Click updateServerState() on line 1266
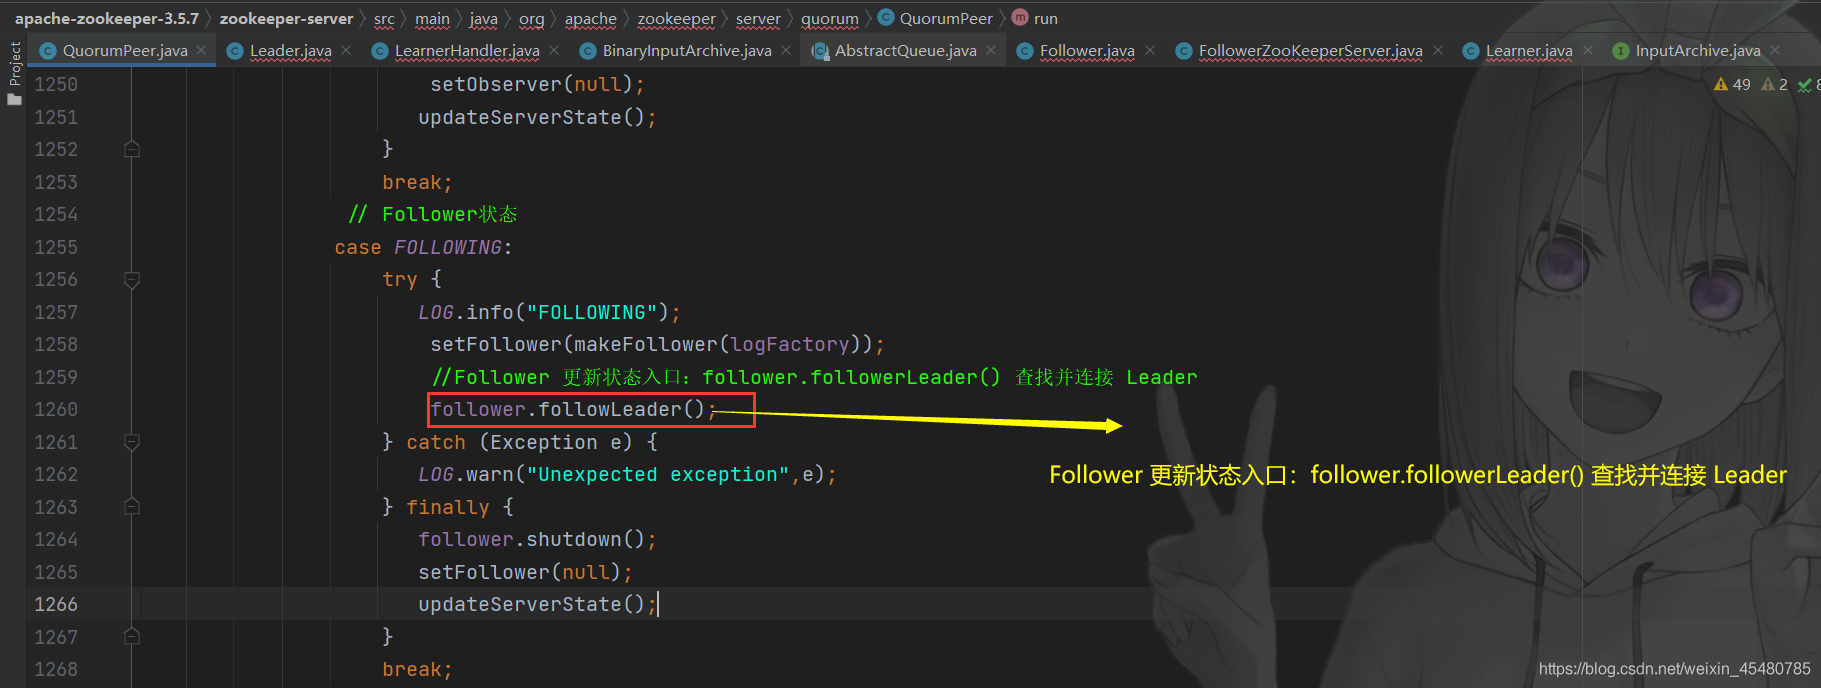This screenshot has height=688, width=1821. pos(537,604)
